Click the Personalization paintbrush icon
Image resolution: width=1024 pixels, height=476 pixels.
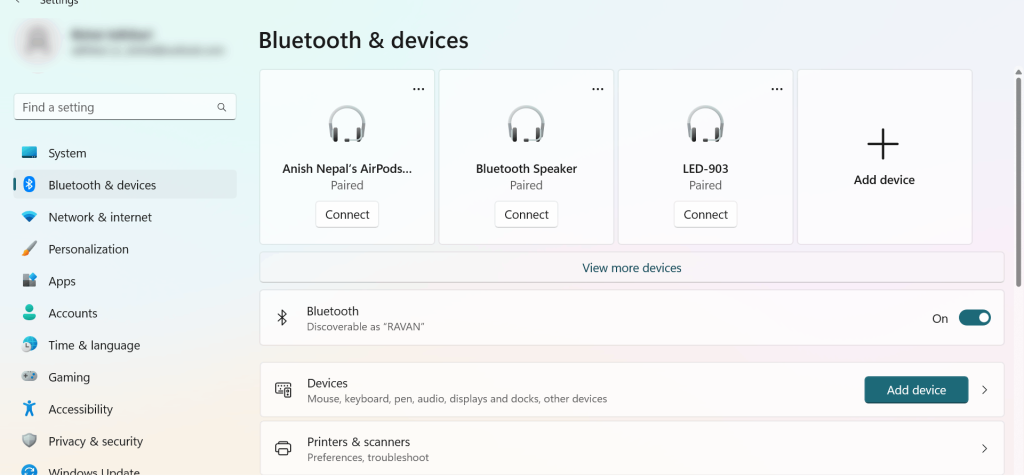29,249
